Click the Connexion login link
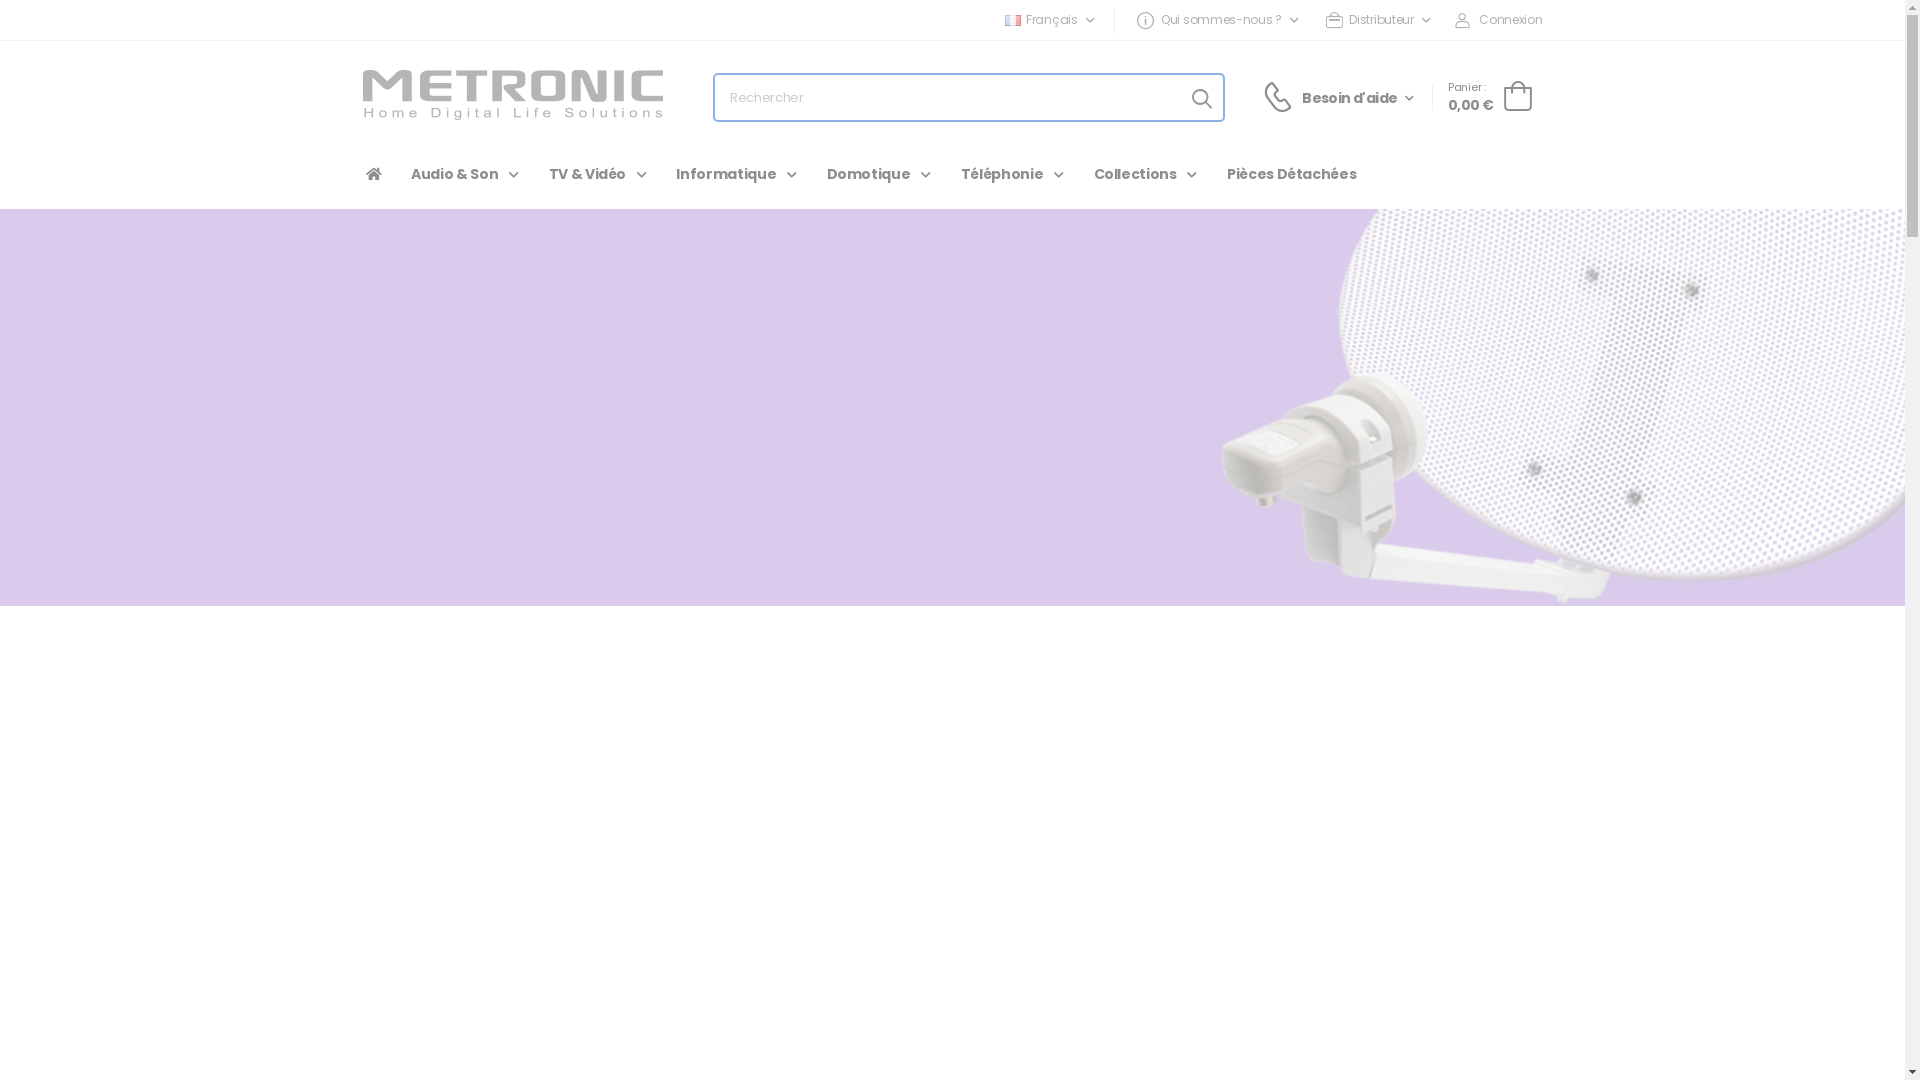 (1510, 20)
